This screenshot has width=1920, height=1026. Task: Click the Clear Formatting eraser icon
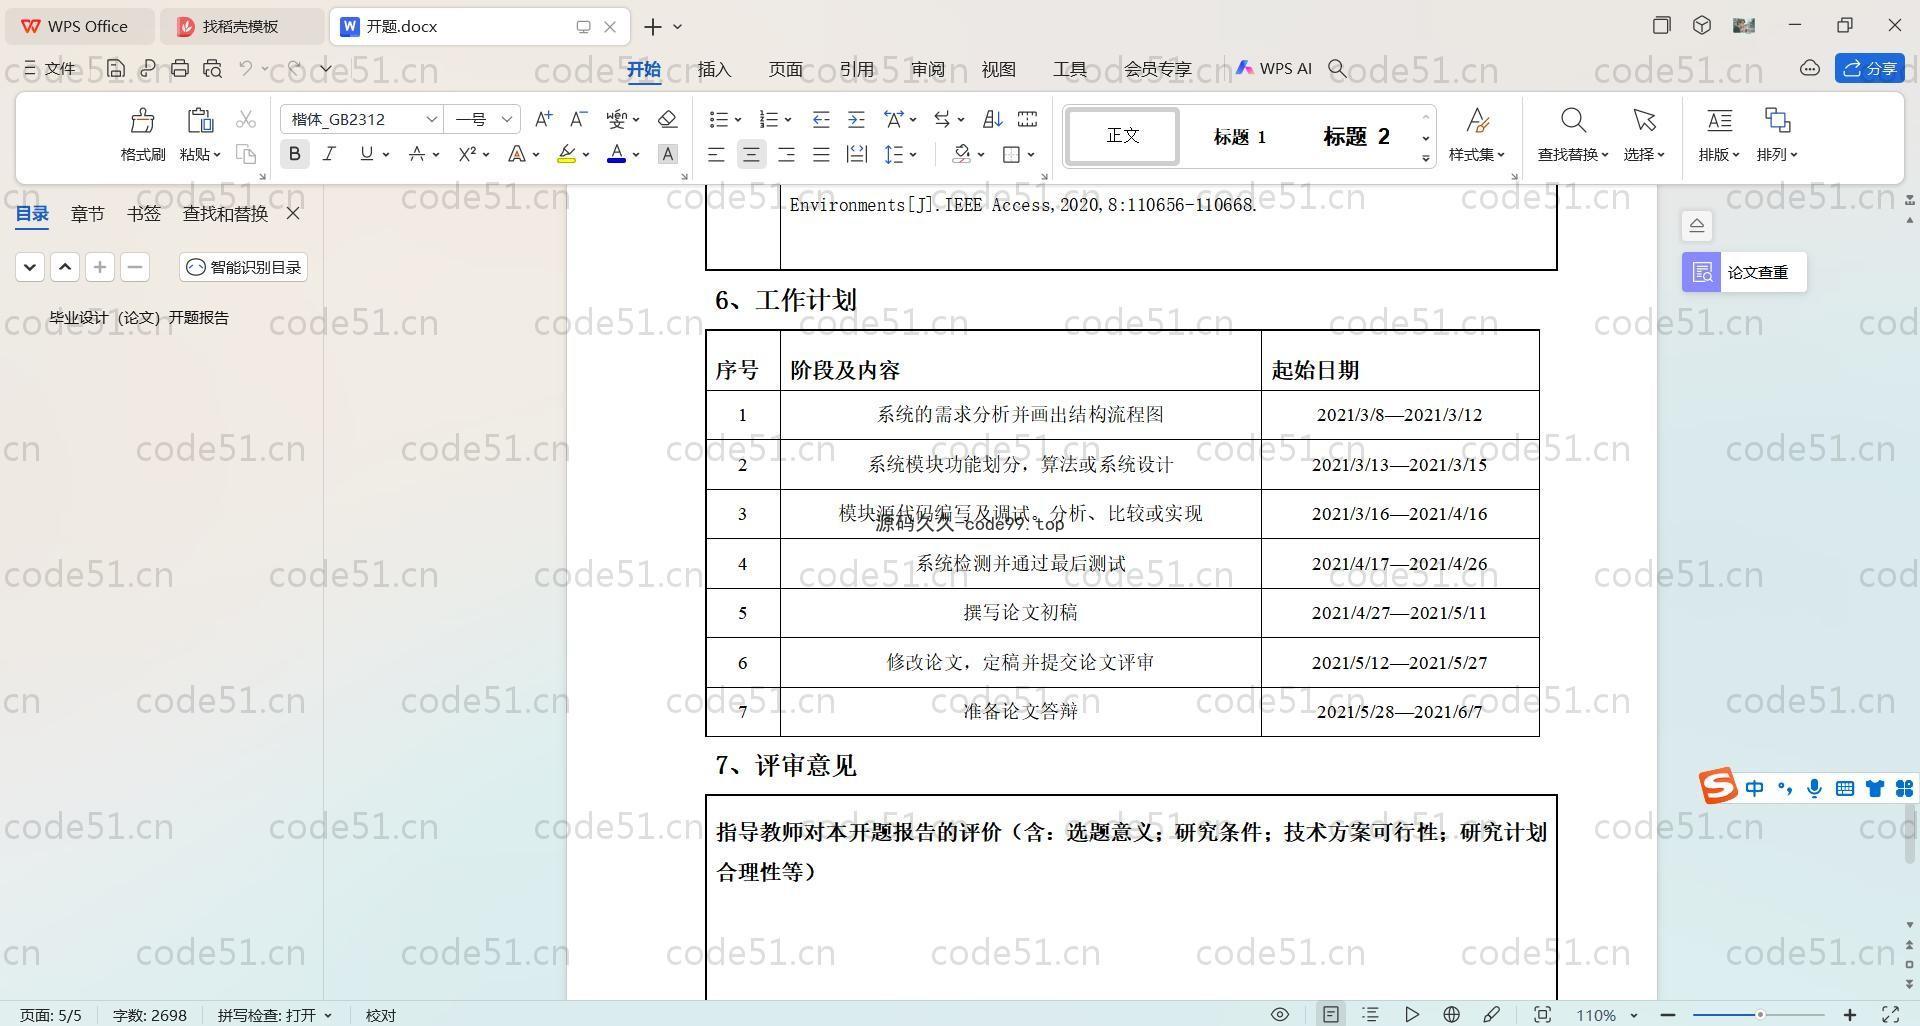[x=668, y=119]
